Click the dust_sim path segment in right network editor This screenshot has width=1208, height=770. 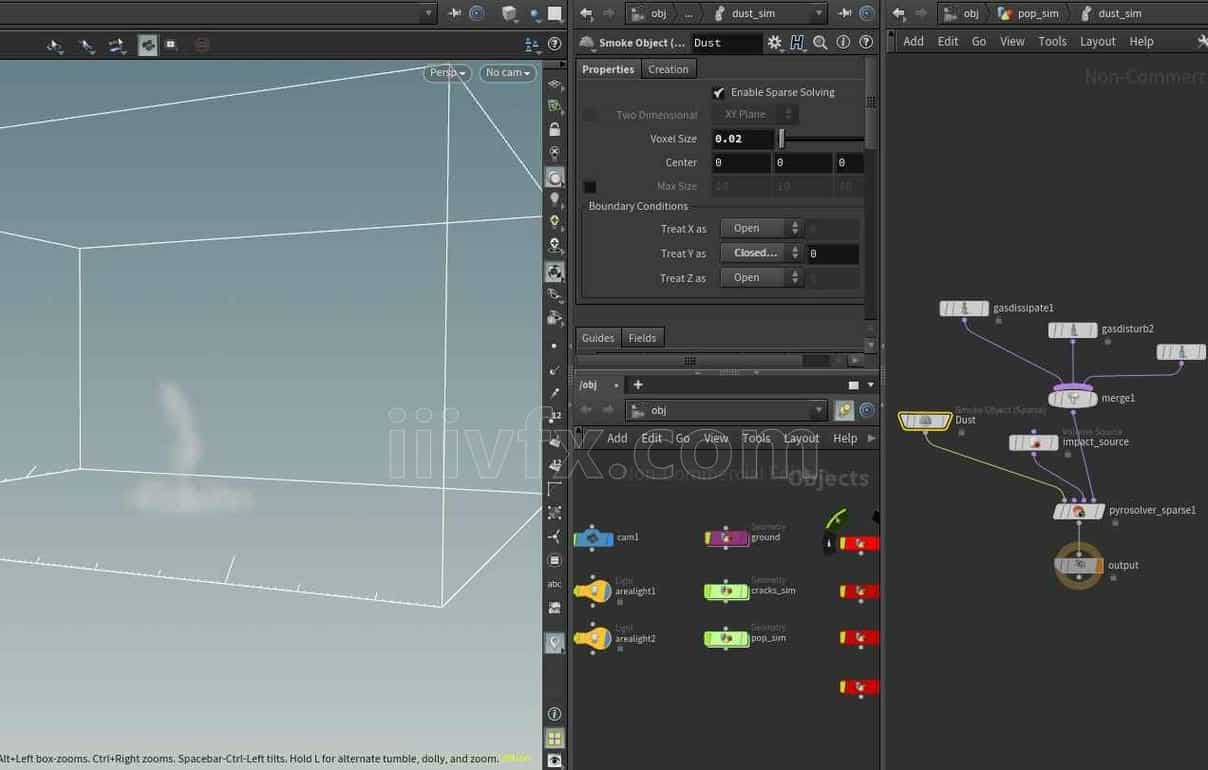click(x=1112, y=13)
